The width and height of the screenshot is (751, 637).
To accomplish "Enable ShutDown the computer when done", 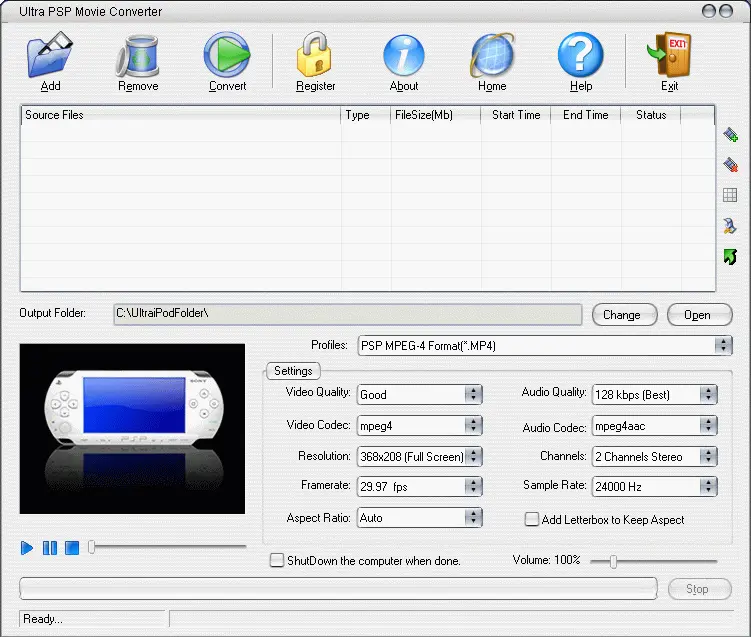I will 276,560.
